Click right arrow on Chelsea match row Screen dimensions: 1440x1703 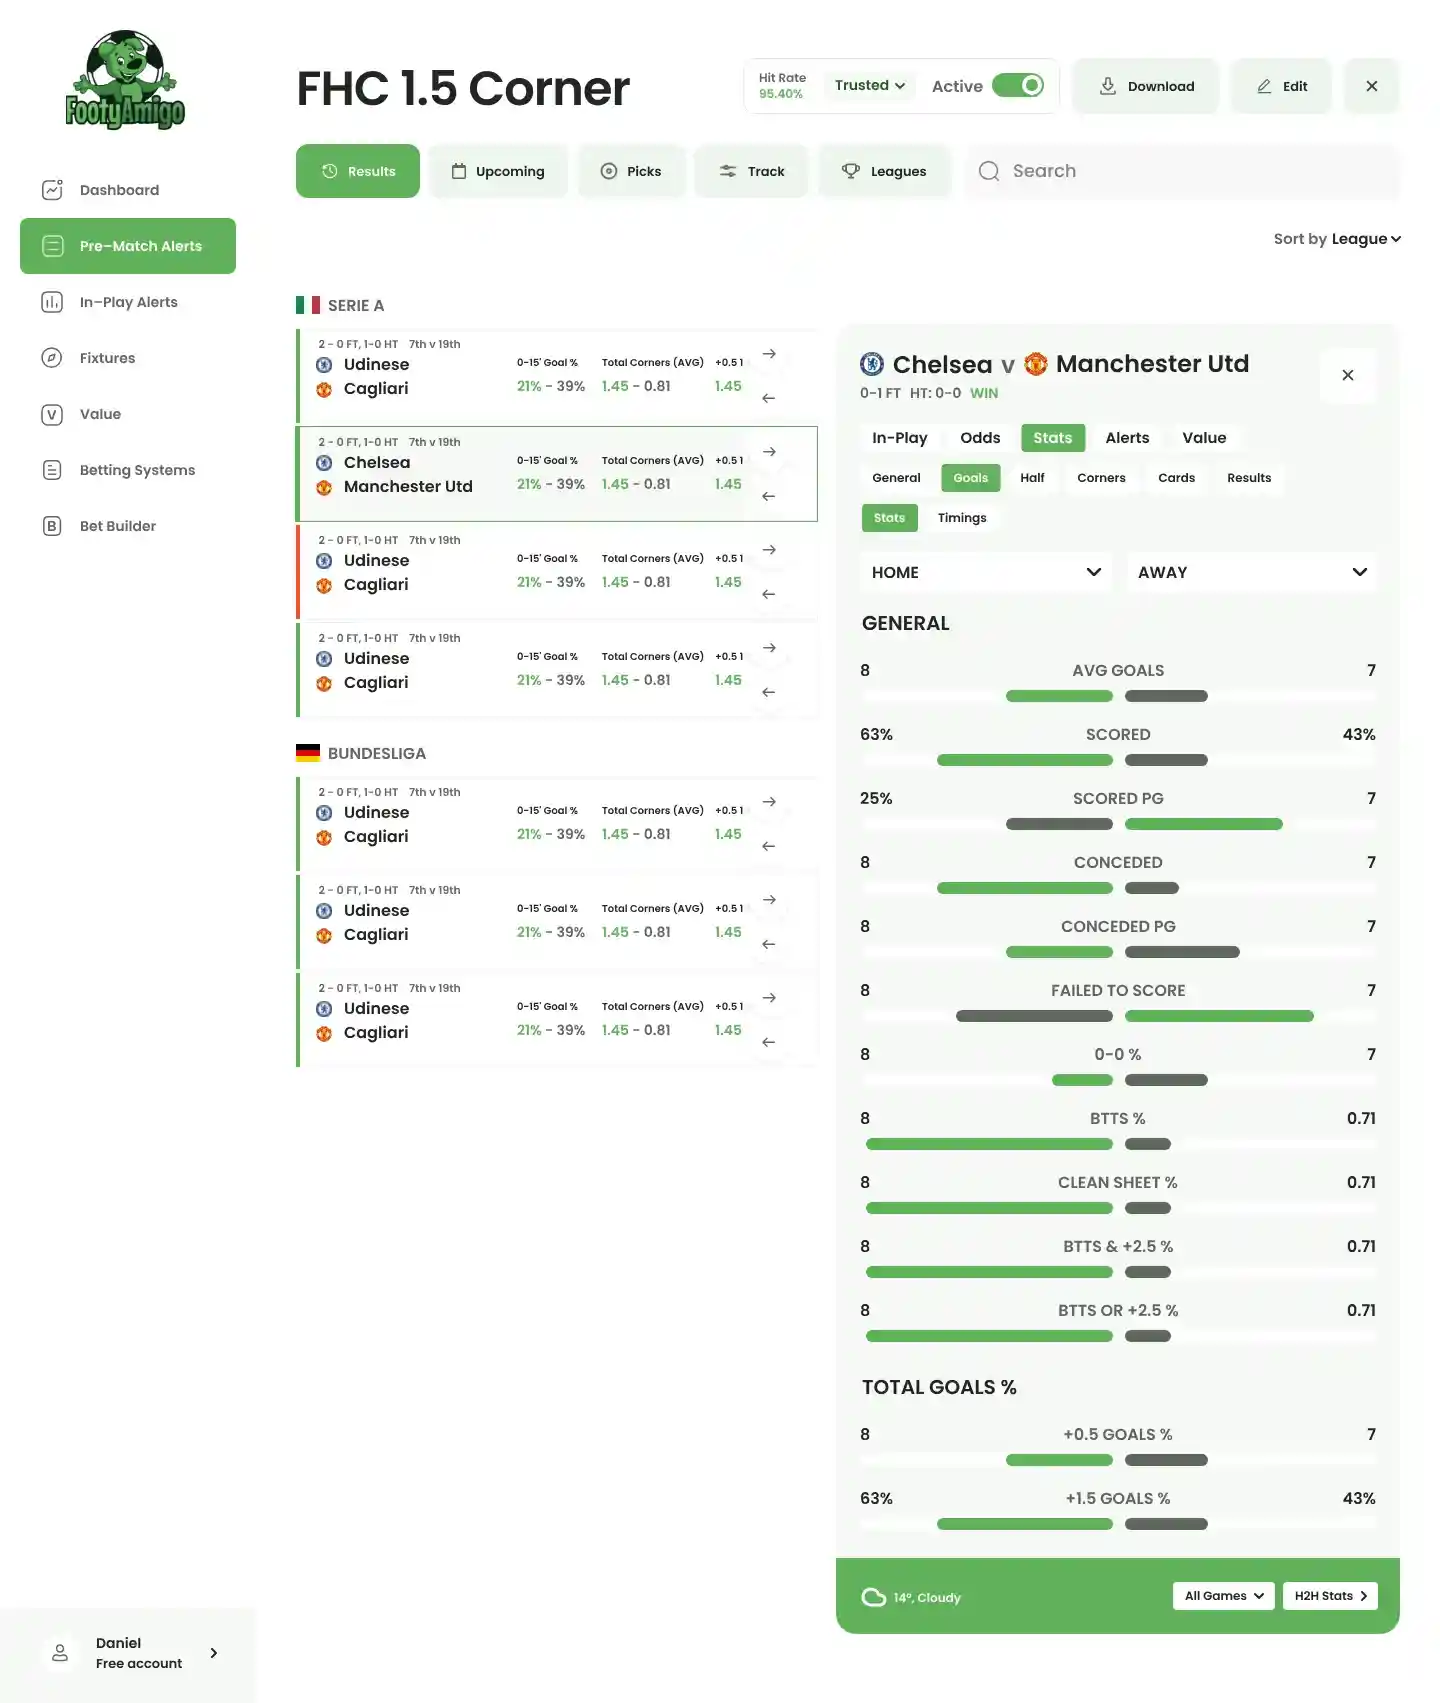769,452
